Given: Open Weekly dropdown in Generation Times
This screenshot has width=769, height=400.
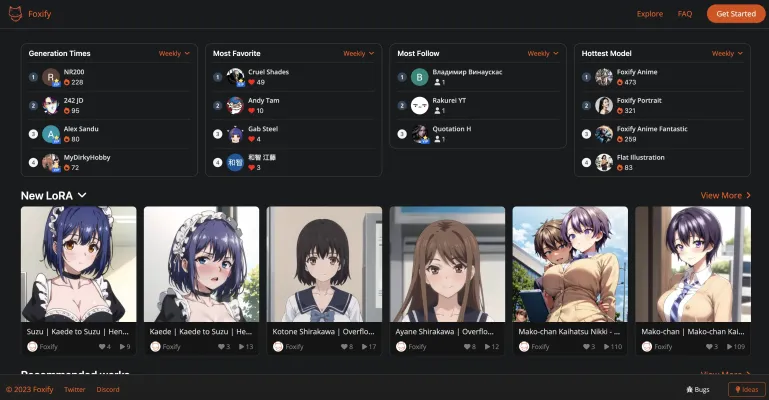Looking at the screenshot, I should 175,53.
